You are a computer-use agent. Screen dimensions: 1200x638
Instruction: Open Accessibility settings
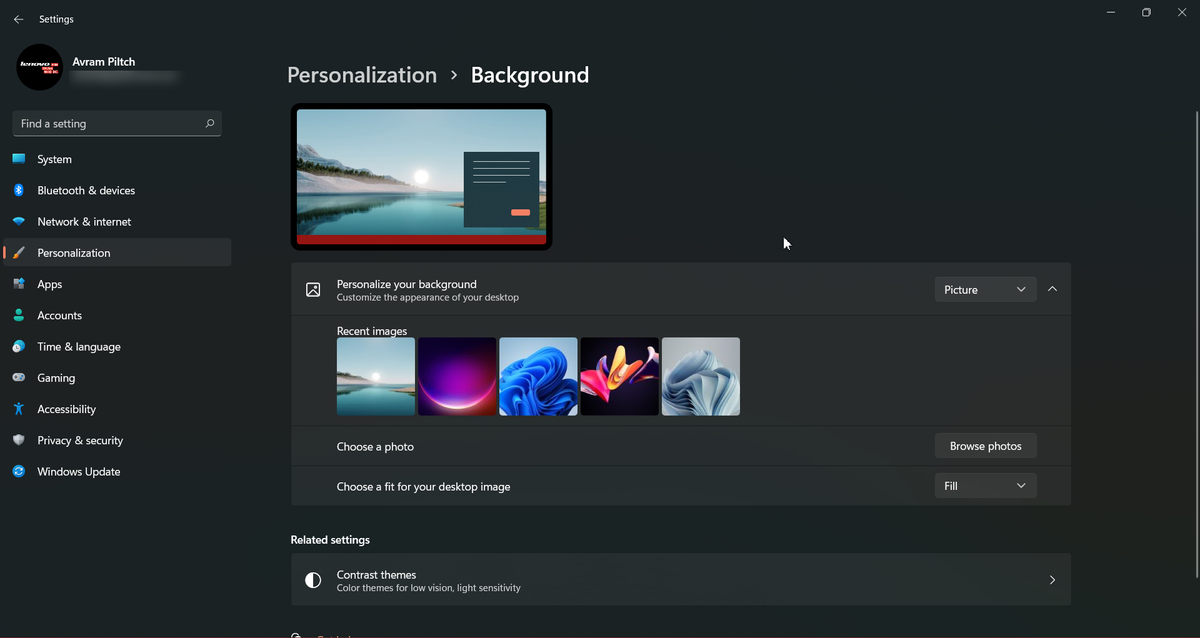(x=67, y=409)
